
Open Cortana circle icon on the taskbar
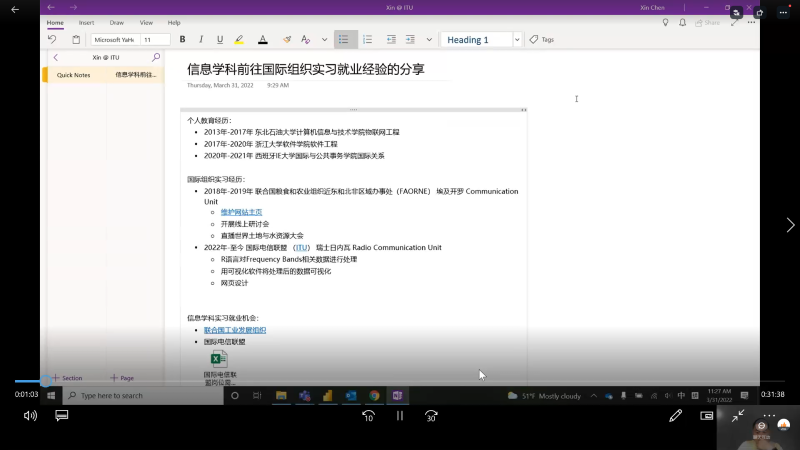point(235,395)
